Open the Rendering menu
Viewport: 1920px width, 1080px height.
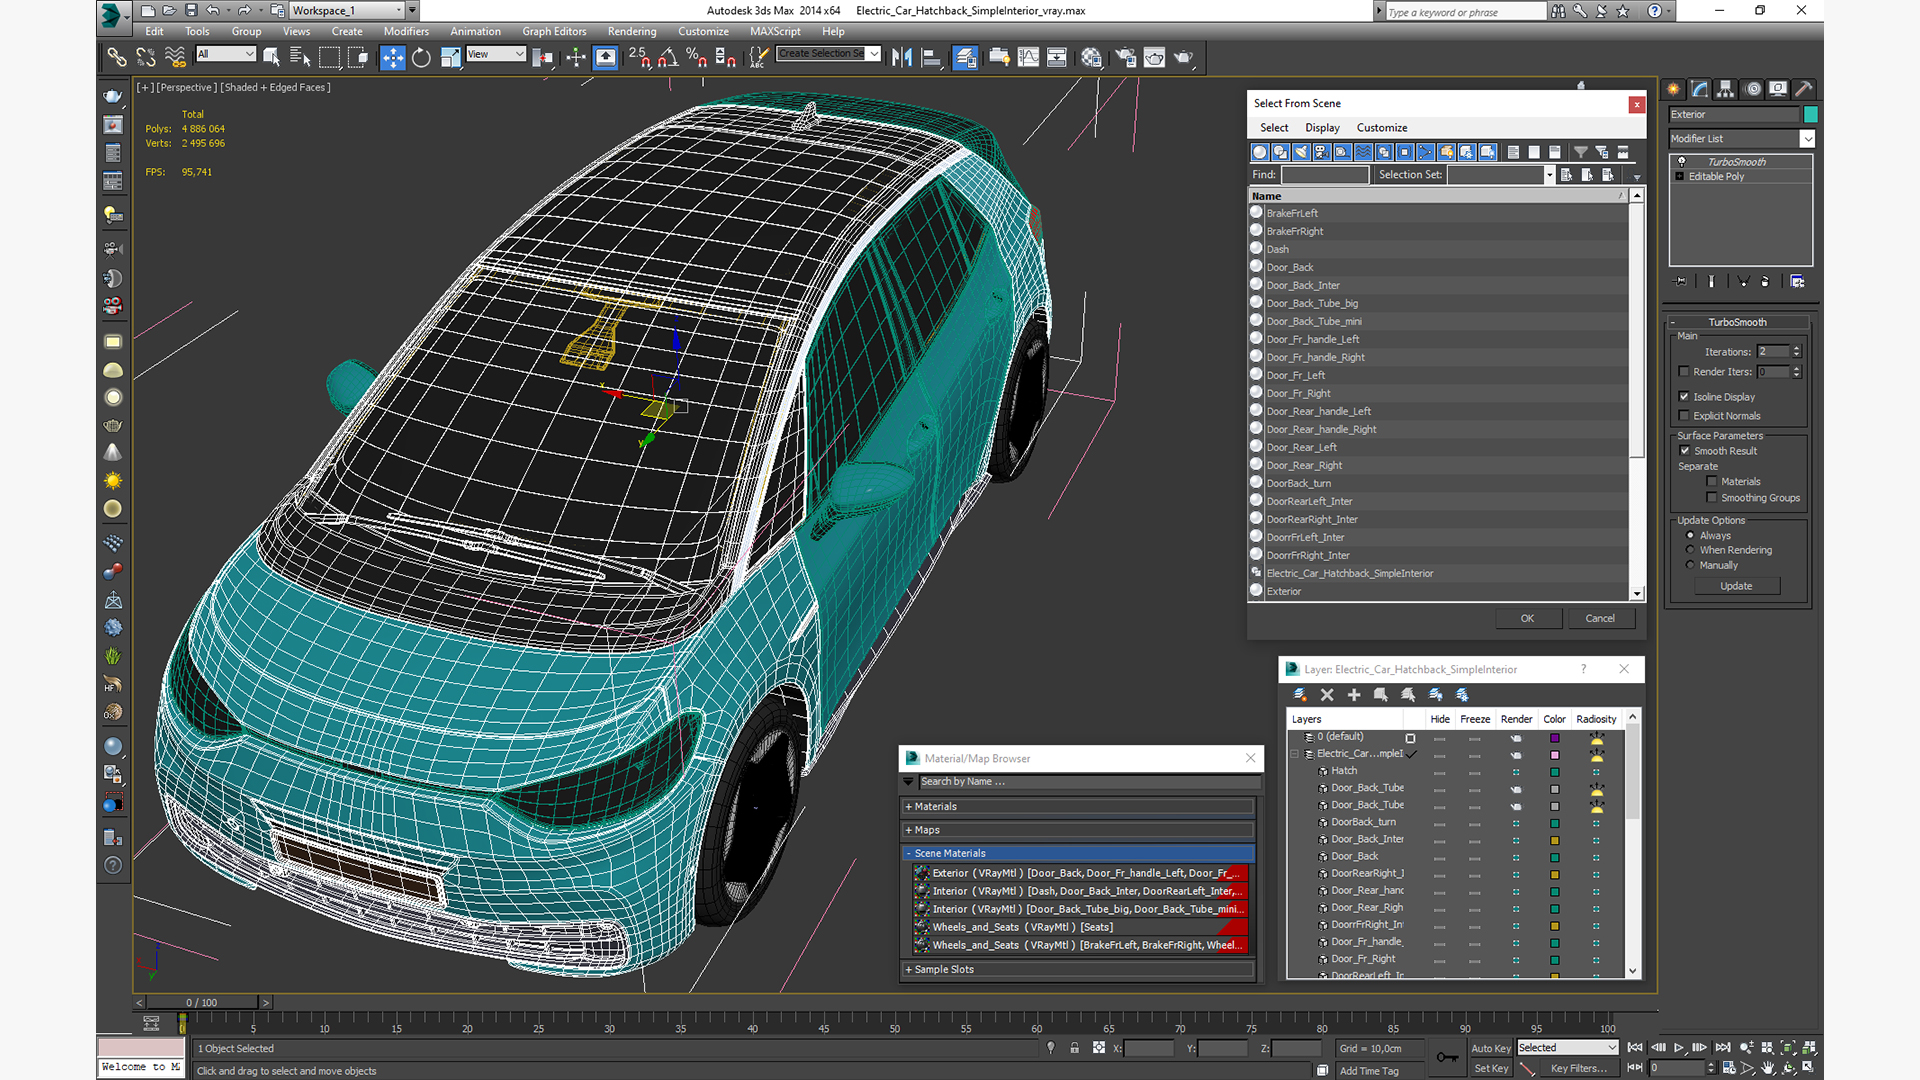coord(632,31)
